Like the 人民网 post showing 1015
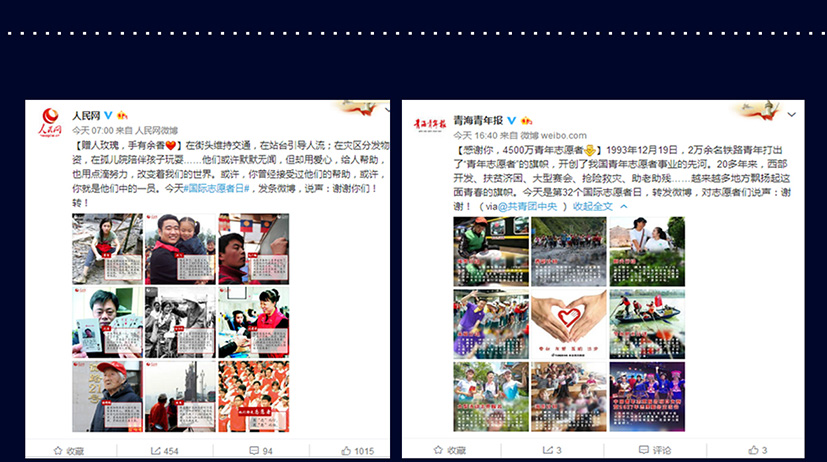Viewport: 827px width, 462px height. [x=358, y=451]
